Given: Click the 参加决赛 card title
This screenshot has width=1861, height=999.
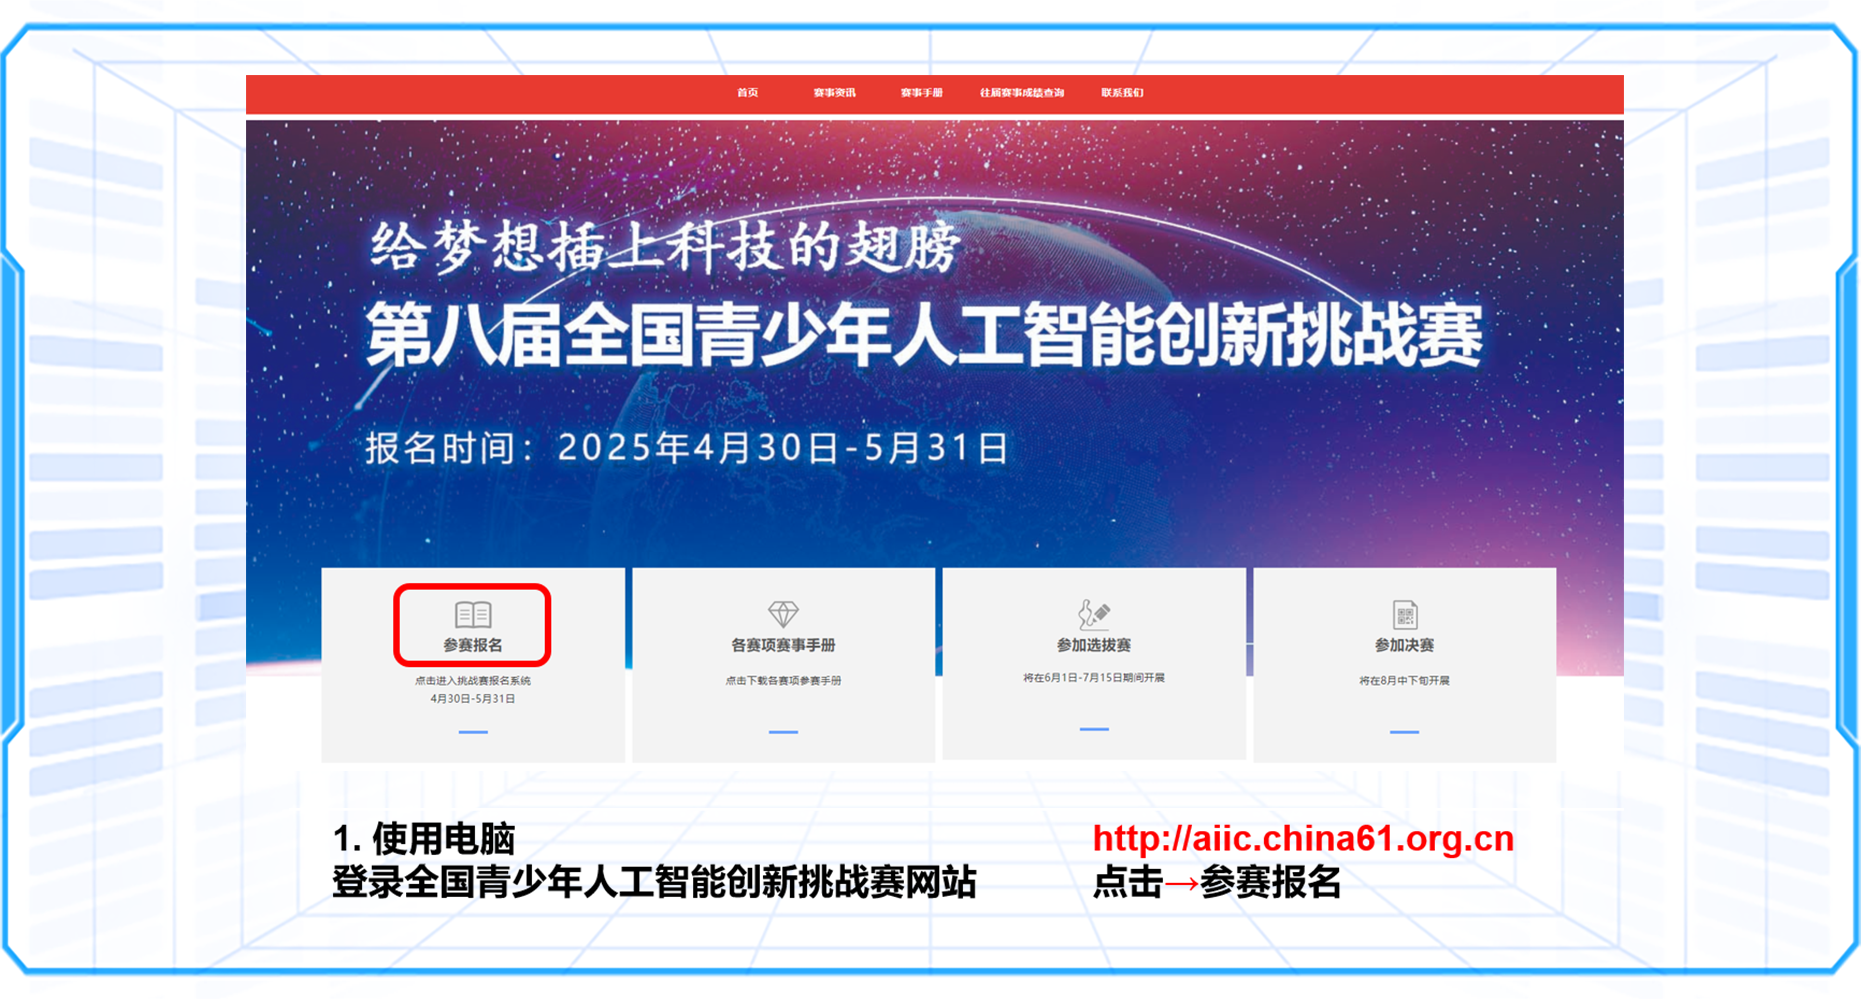Looking at the screenshot, I should (1404, 645).
